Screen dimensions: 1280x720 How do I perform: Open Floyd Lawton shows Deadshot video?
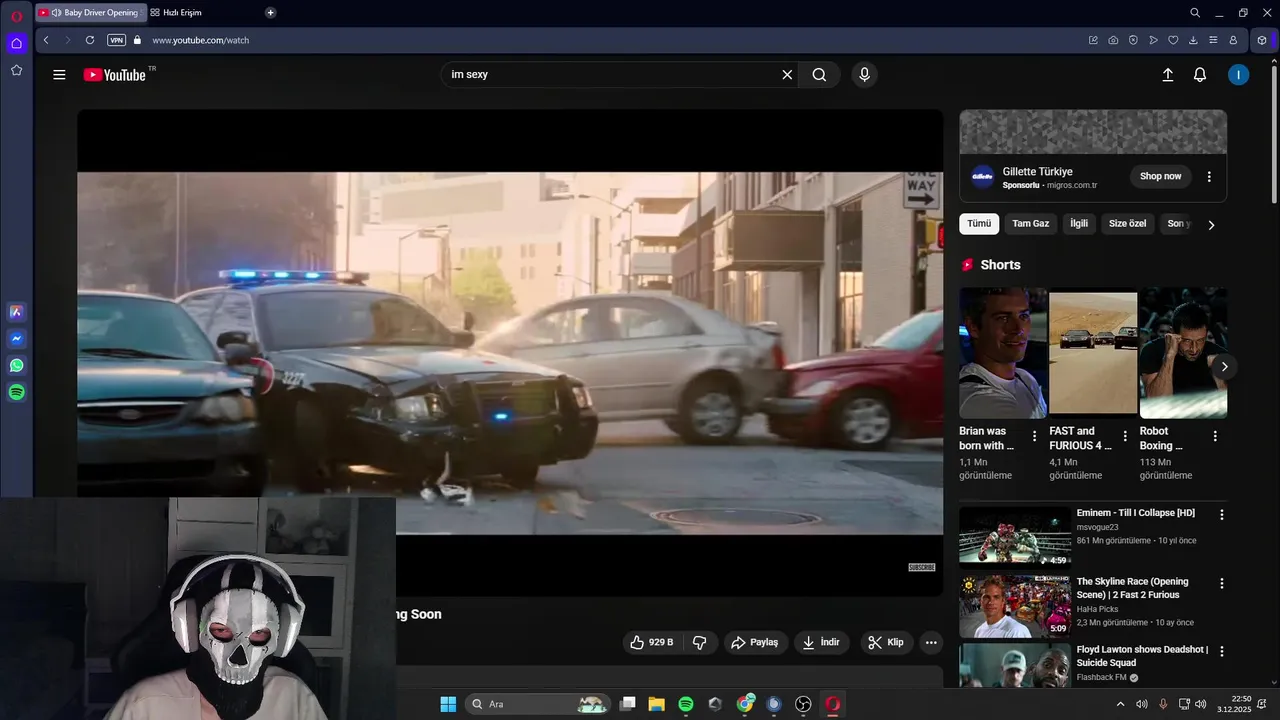point(1142,656)
